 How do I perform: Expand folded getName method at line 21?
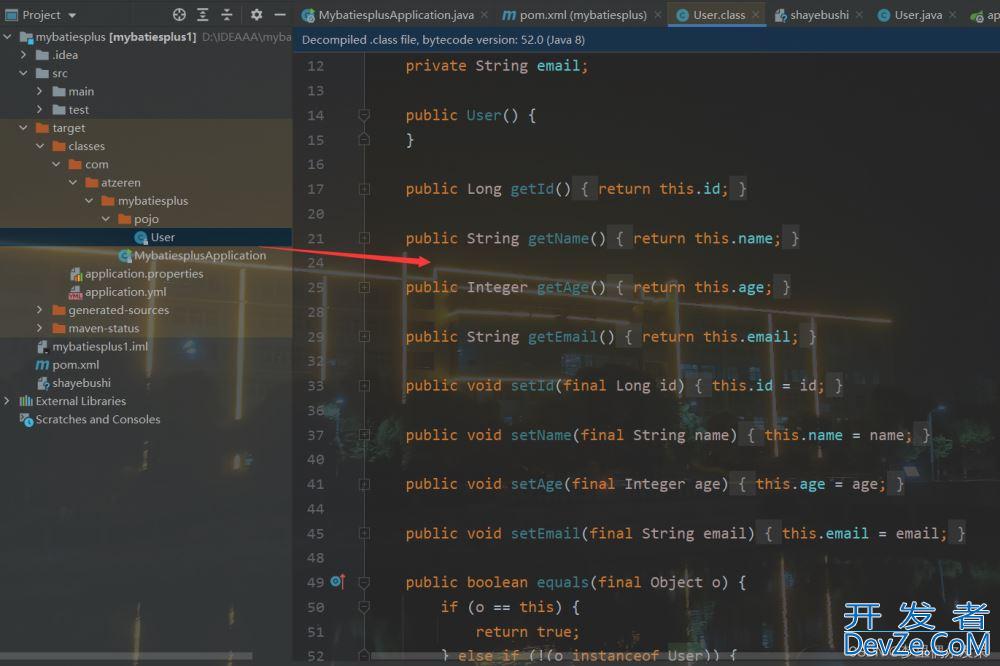click(x=364, y=239)
